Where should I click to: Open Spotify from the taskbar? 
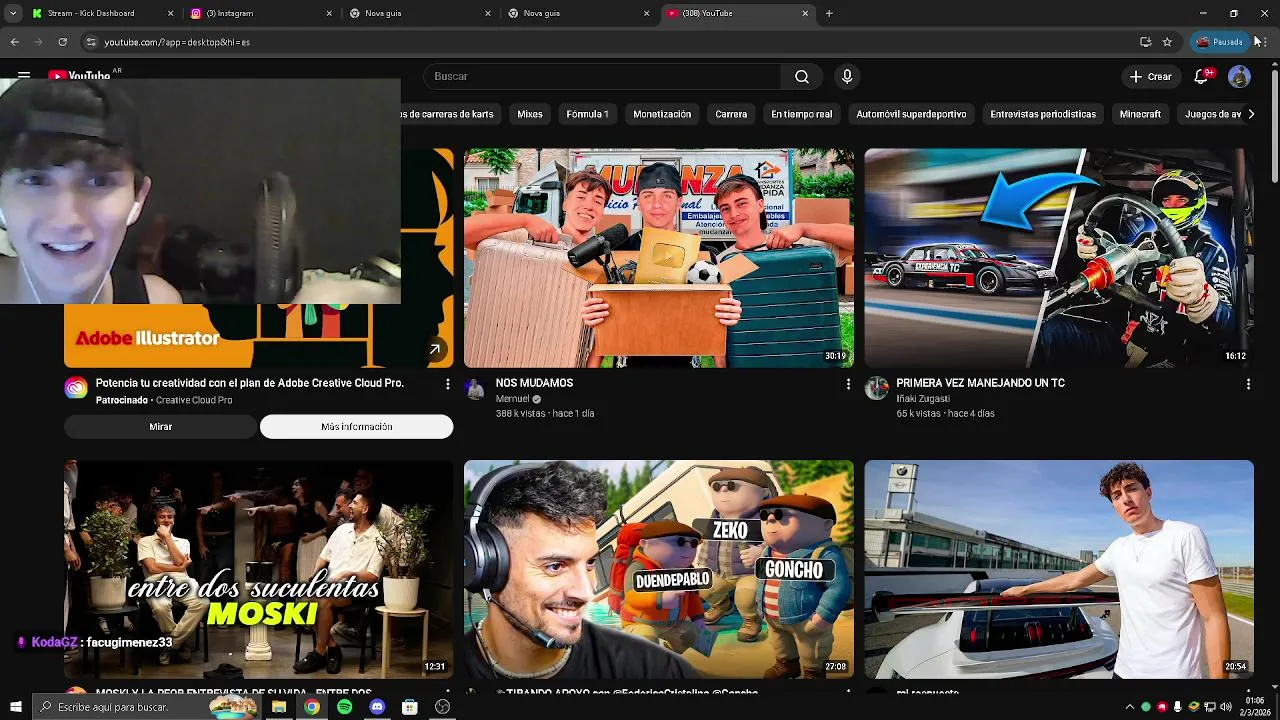(x=344, y=707)
